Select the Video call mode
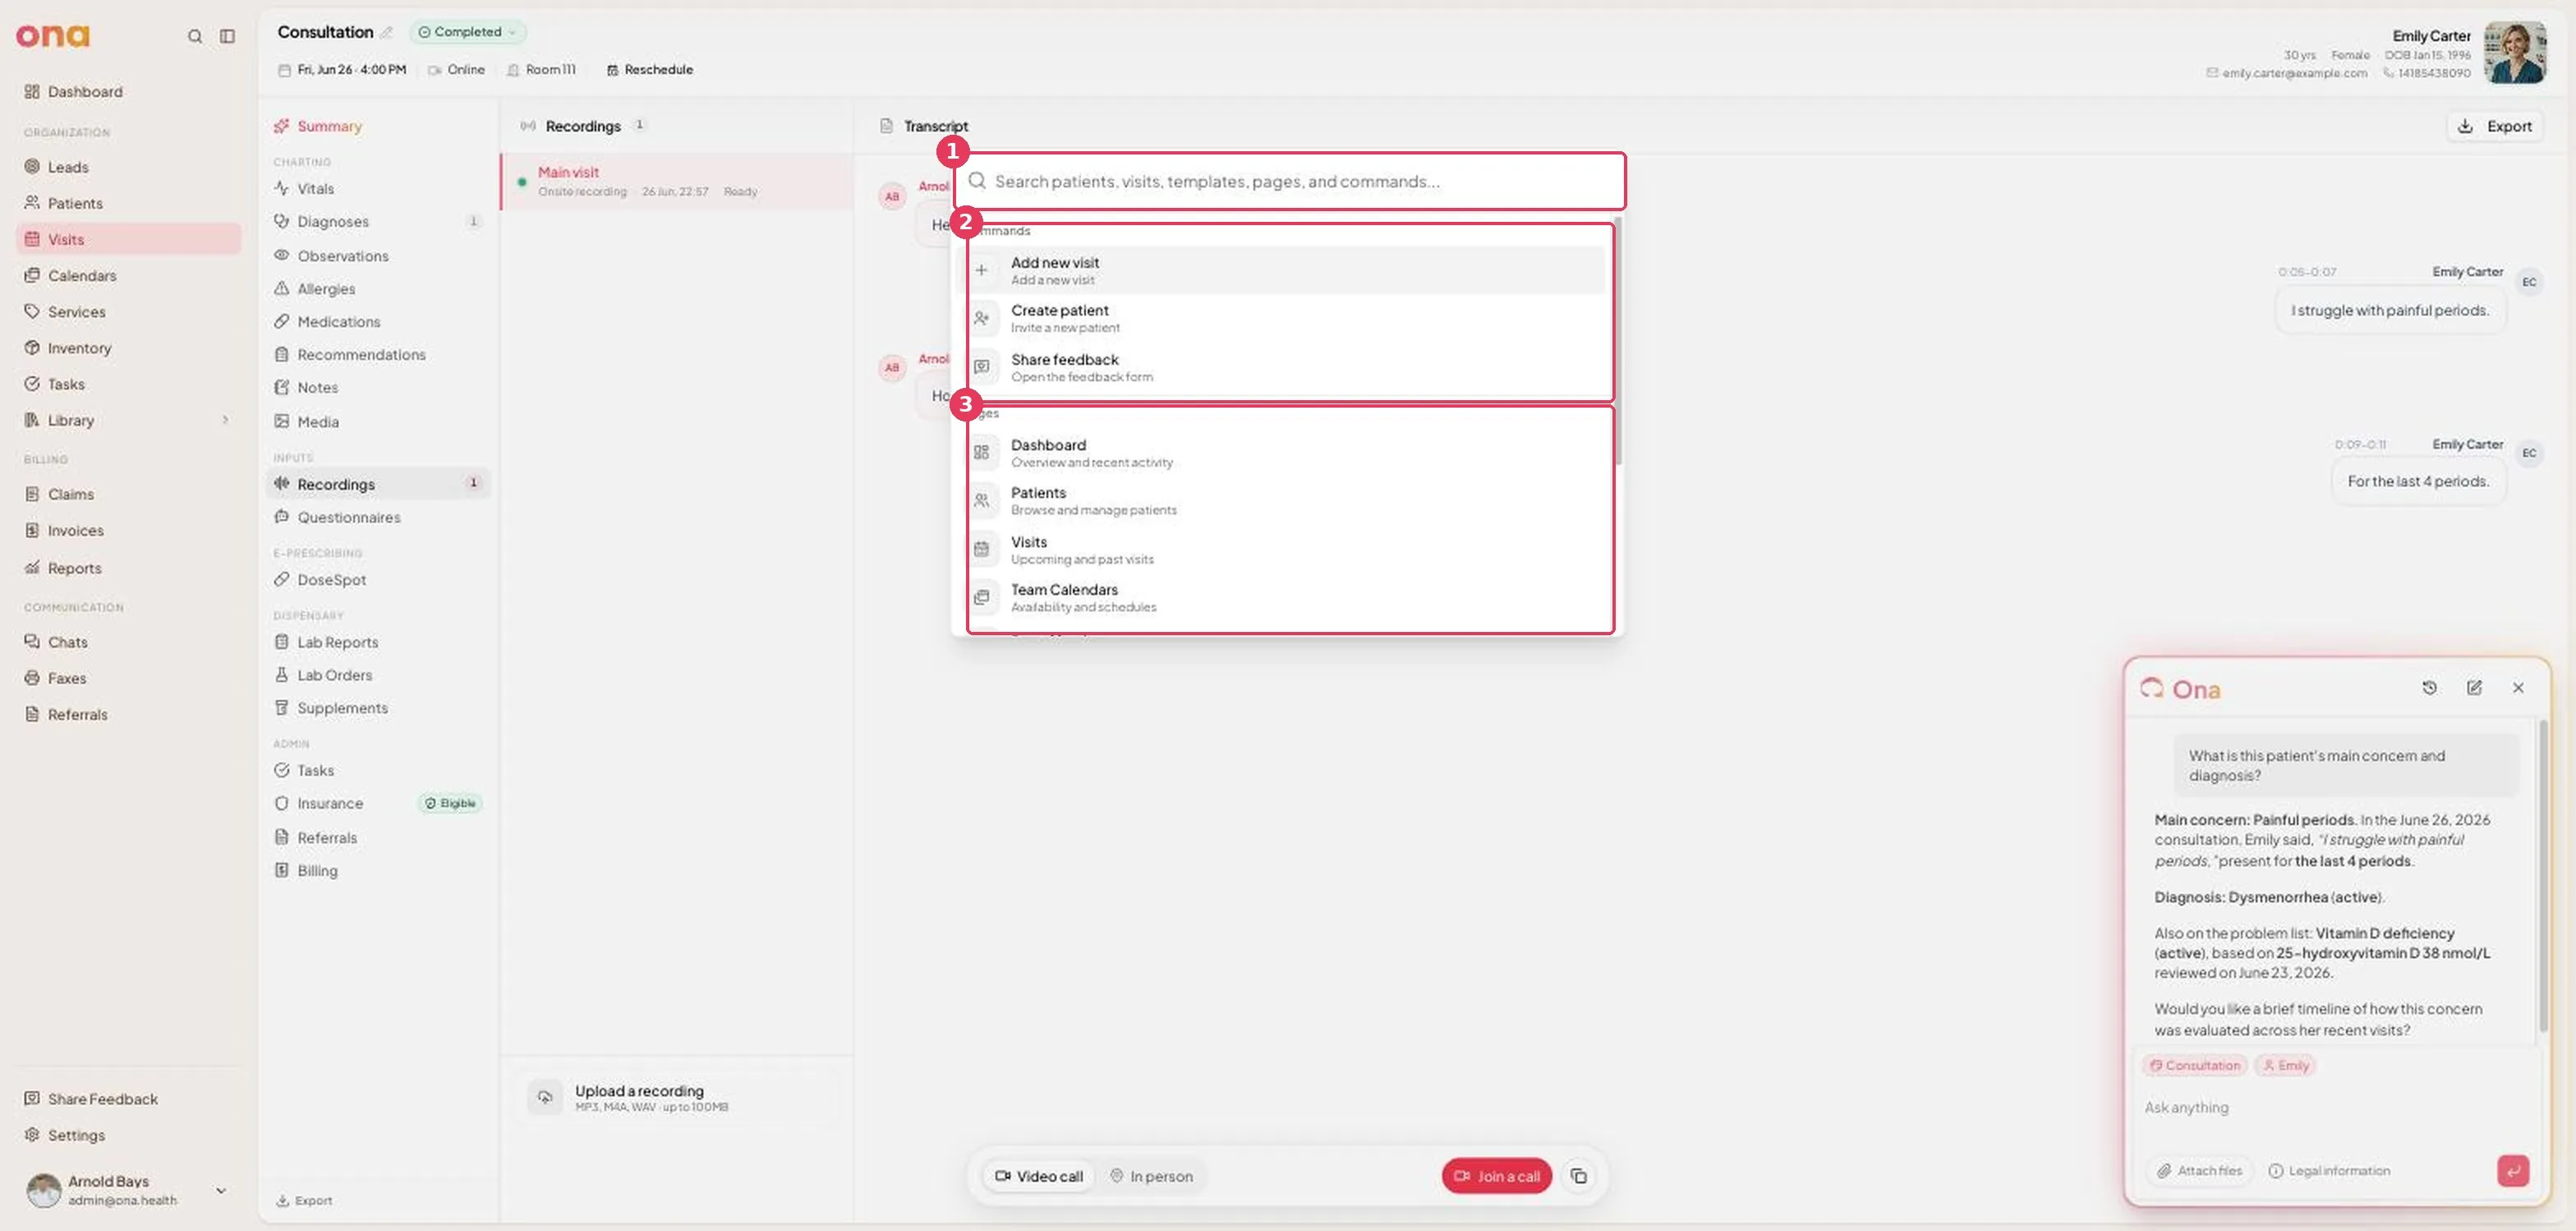The height and width of the screenshot is (1231, 2576). 1039,1176
